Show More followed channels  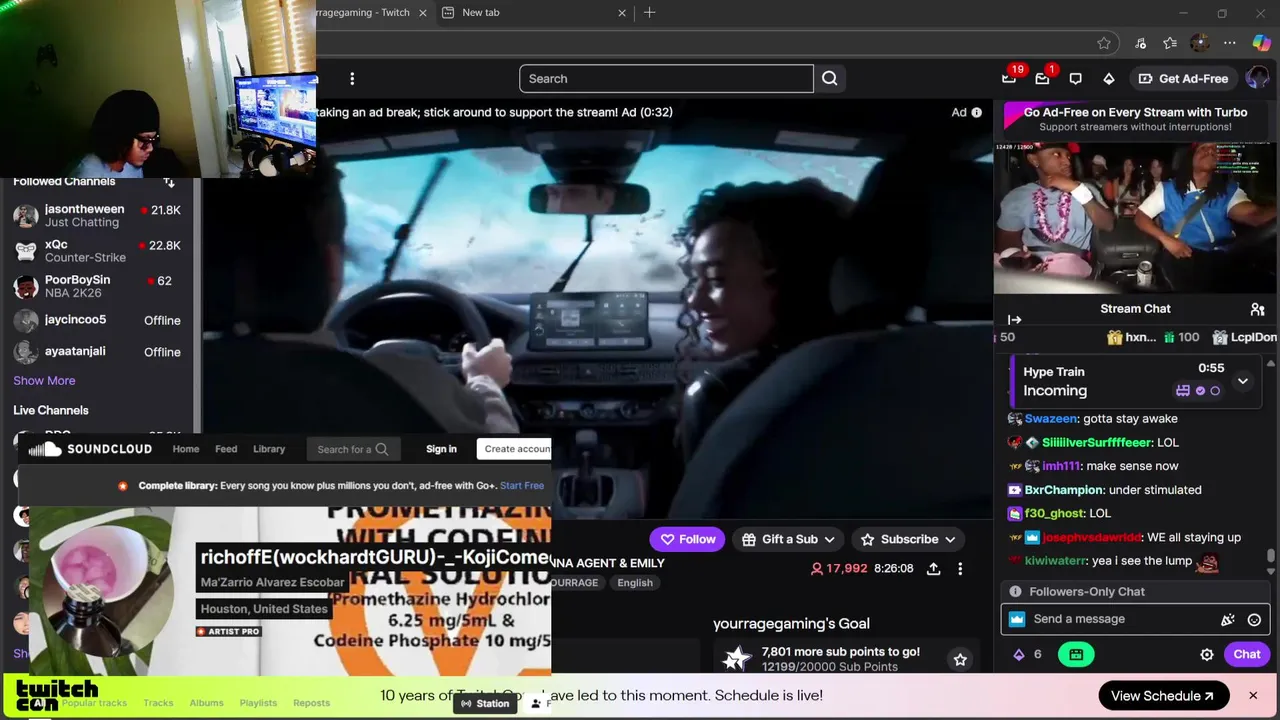click(44, 381)
